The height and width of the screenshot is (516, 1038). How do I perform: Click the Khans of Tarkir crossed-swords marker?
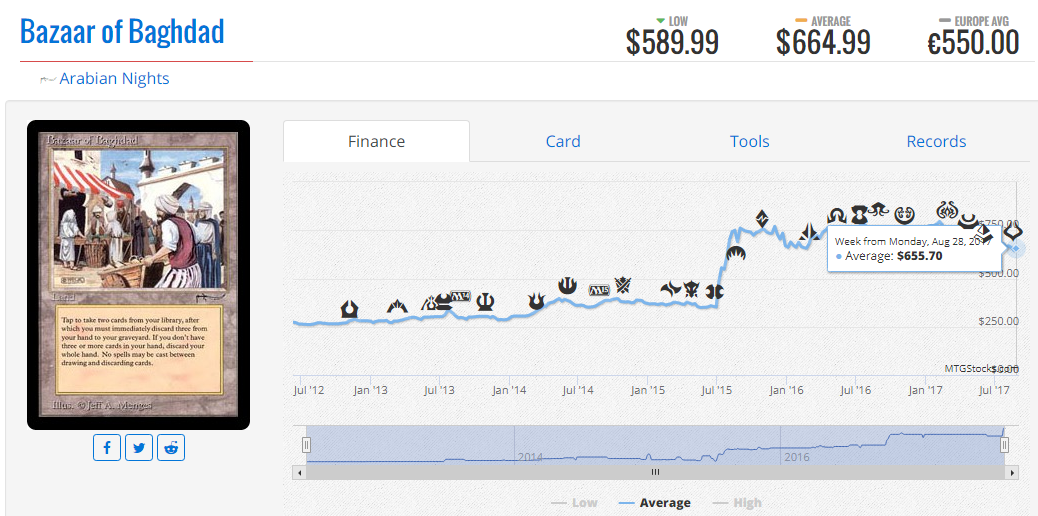622,285
